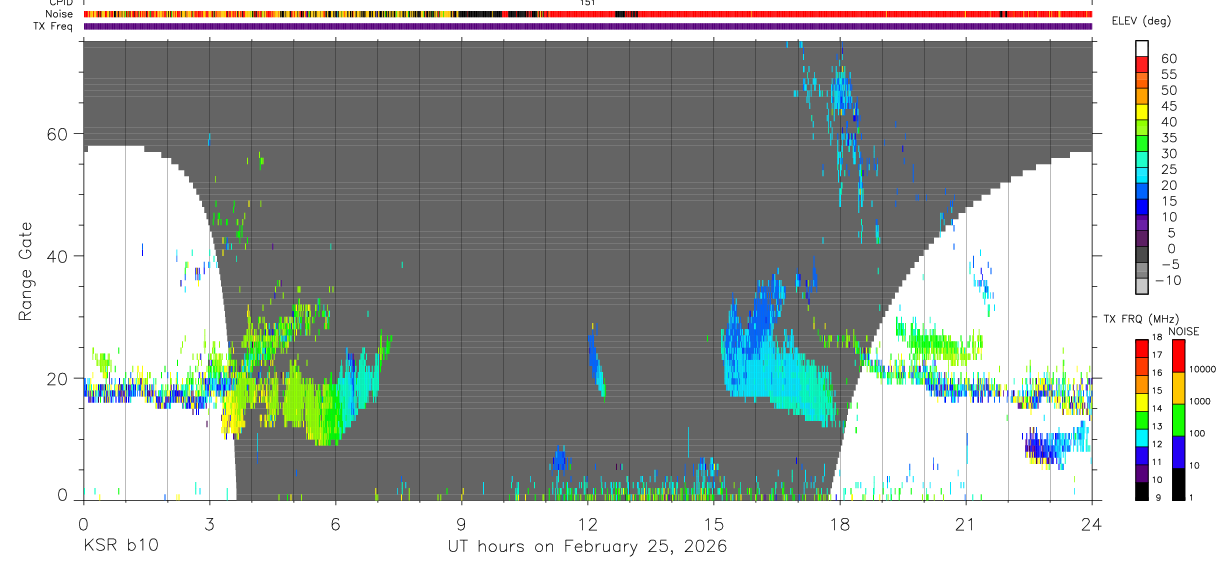The width and height of the screenshot is (1228, 567).
Task: Click the 'TX FRQ (MHz)' legend title
Action: pos(1139,318)
